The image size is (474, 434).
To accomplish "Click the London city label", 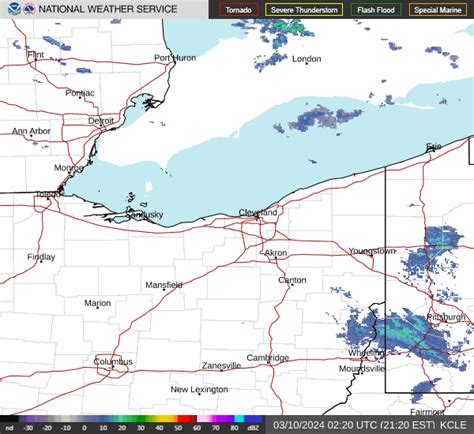I will coord(307,59).
